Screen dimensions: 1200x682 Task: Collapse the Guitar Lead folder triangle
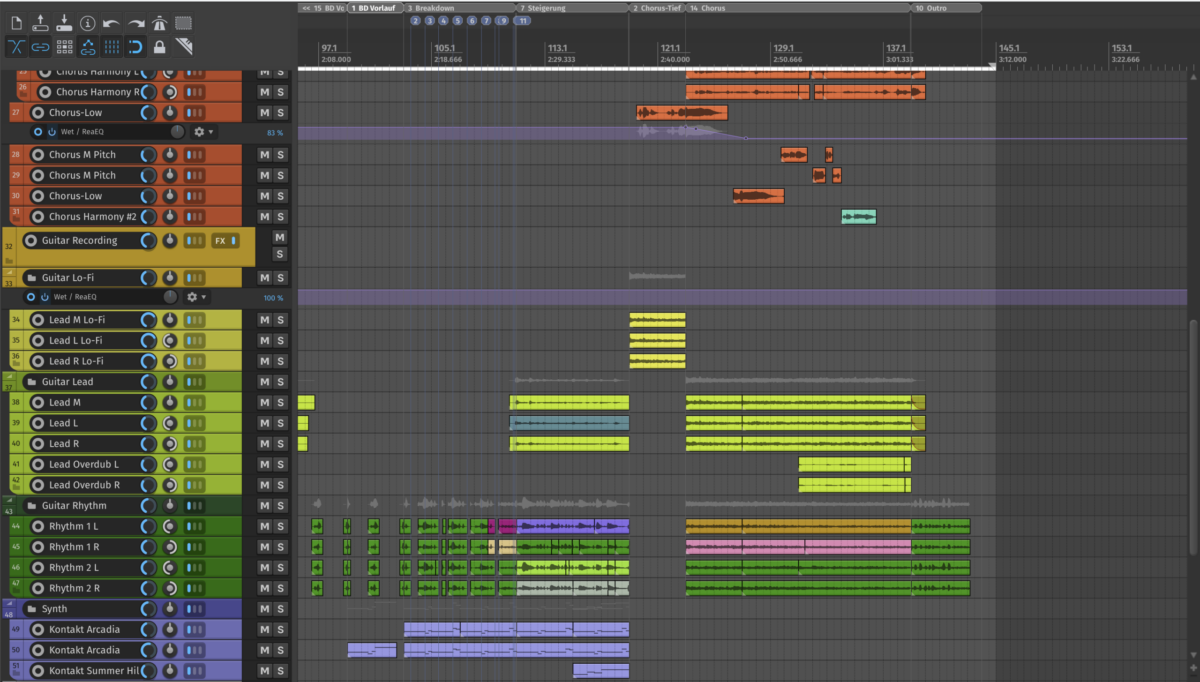pos(10,376)
